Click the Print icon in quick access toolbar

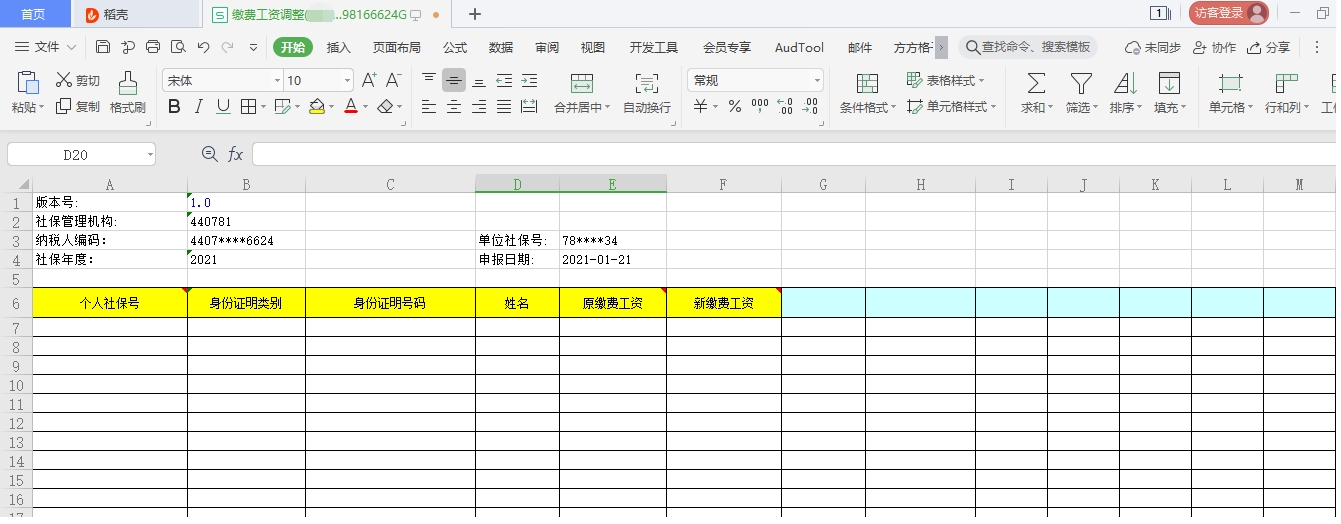(x=153, y=47)
